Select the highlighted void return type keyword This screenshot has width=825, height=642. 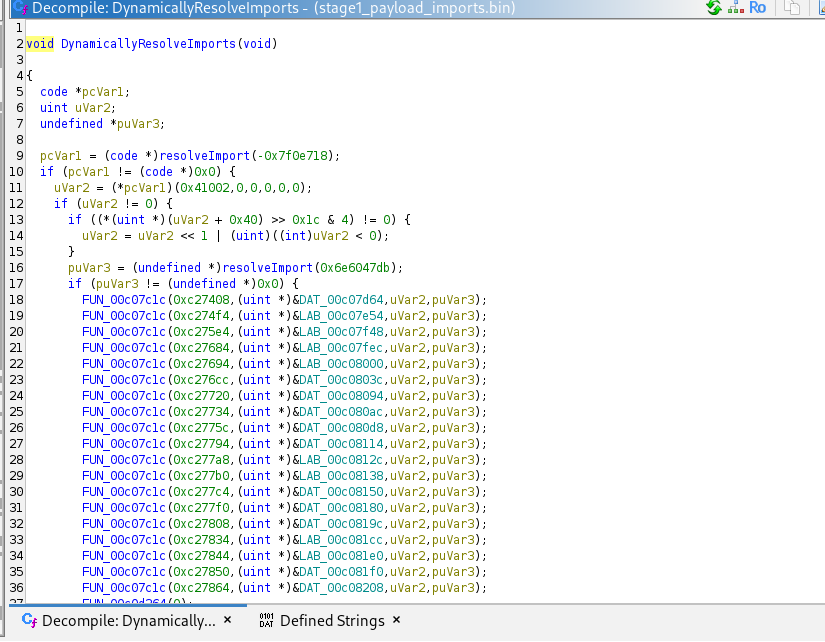pos(40,44)
